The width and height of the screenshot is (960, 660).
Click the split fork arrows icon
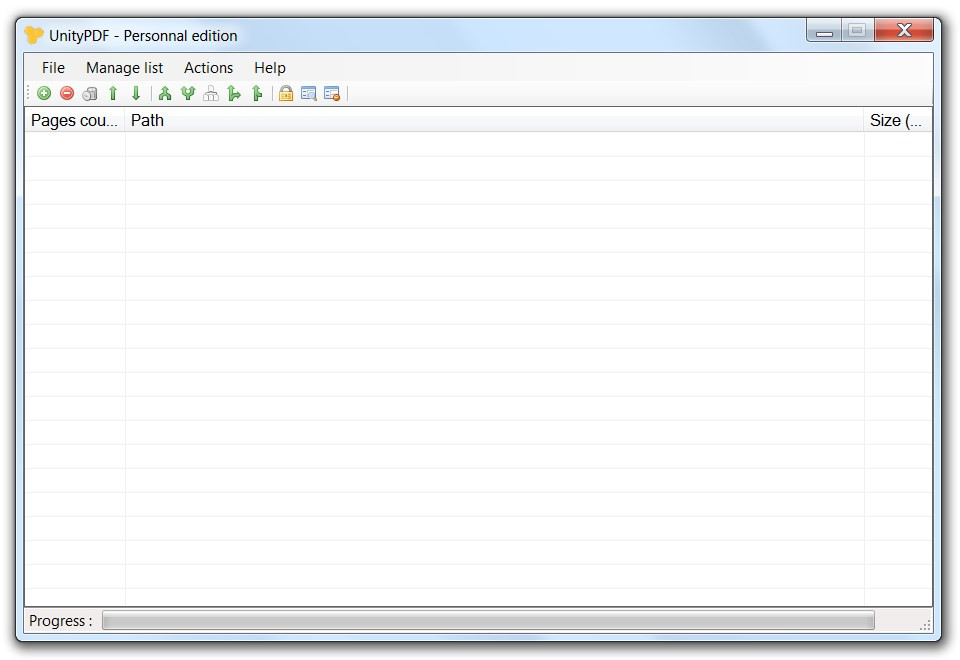coord(188,93)
